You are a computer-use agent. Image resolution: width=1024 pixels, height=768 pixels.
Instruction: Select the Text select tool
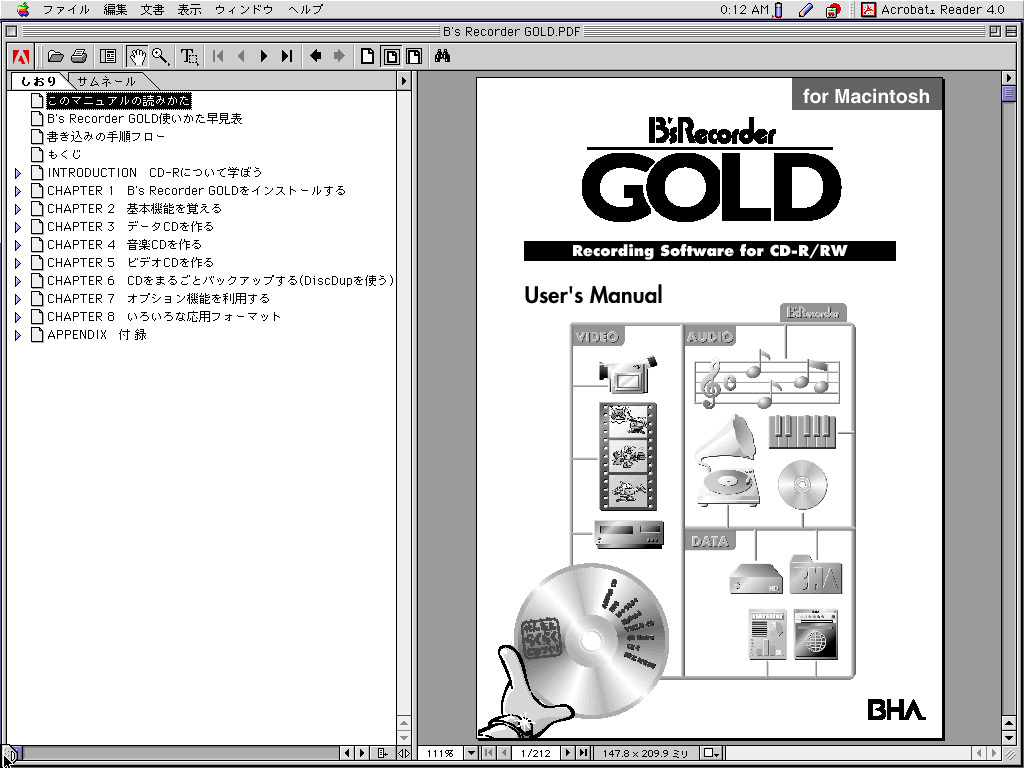click(189, 56)
